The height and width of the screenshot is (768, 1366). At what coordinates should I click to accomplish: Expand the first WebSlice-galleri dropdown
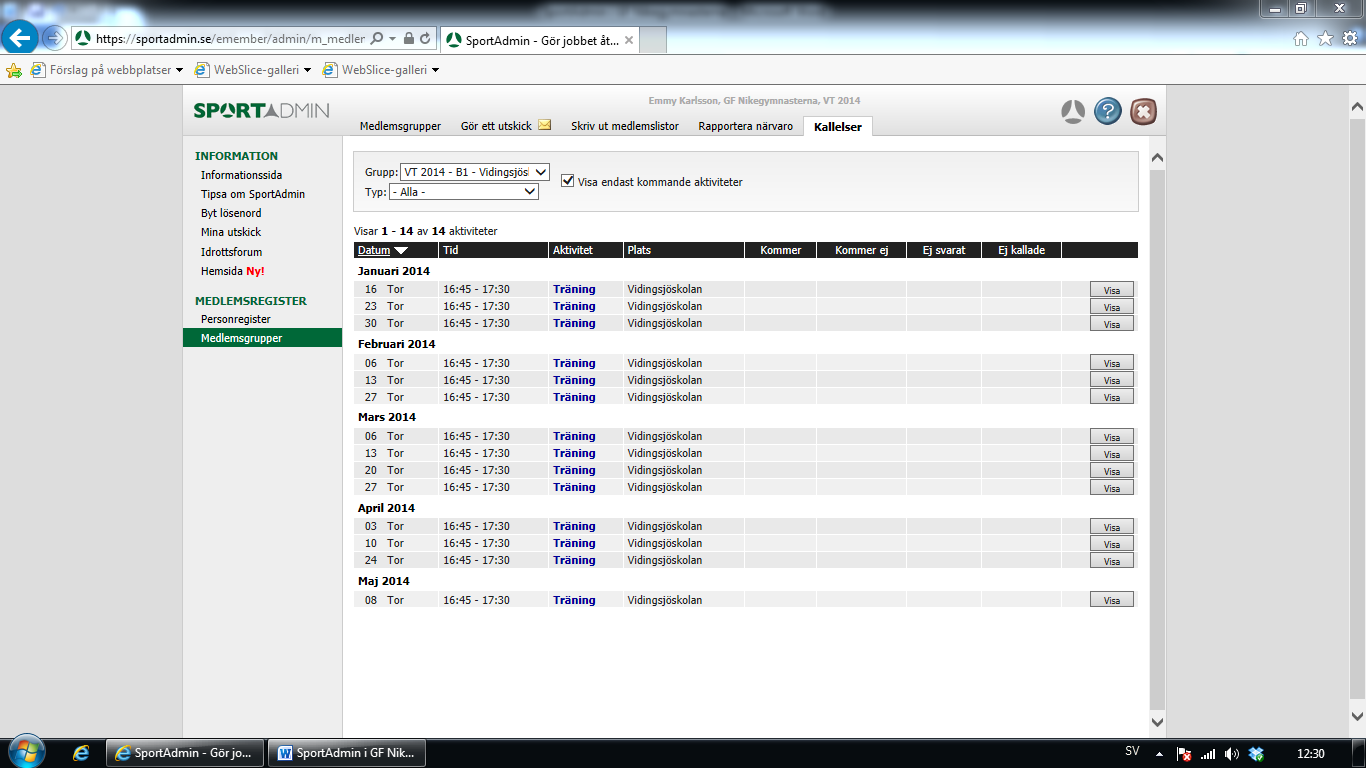[x=306, y=70]
